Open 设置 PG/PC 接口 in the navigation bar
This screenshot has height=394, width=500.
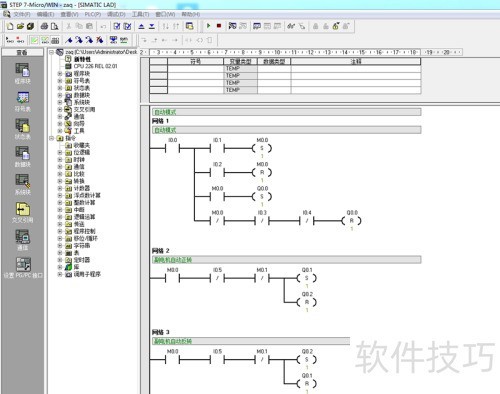pos(23,268)
